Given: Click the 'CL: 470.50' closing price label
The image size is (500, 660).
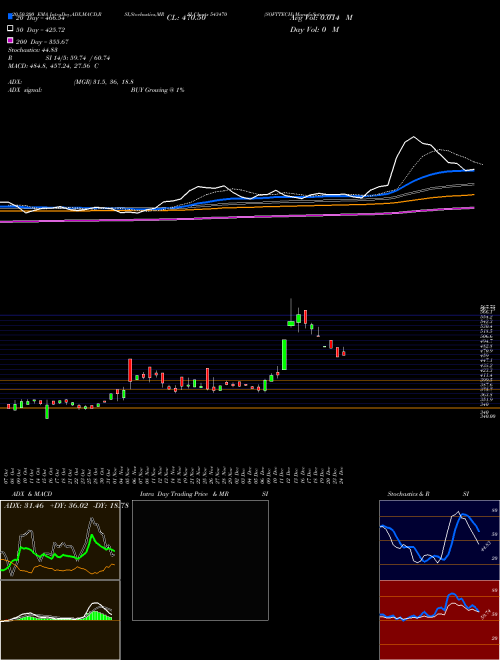Looking at the screenshot, I should click(x=186, y=18).
